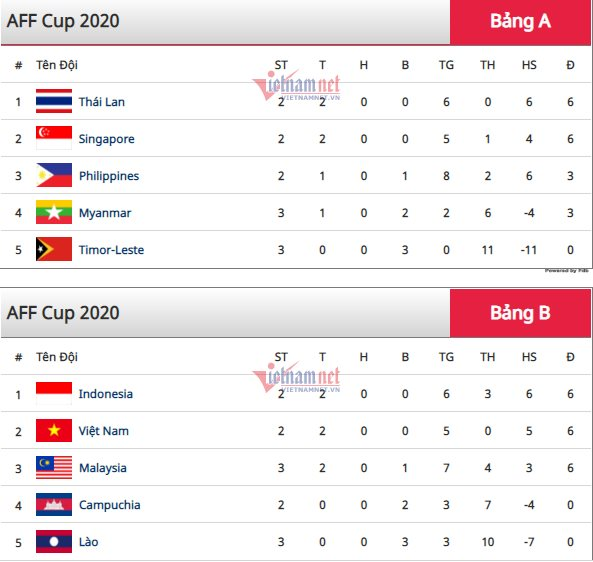The height and width of the screenshot is (562, 593).
Task: Open the Timor-Leste team link
Action: click(x=111, y=250)
